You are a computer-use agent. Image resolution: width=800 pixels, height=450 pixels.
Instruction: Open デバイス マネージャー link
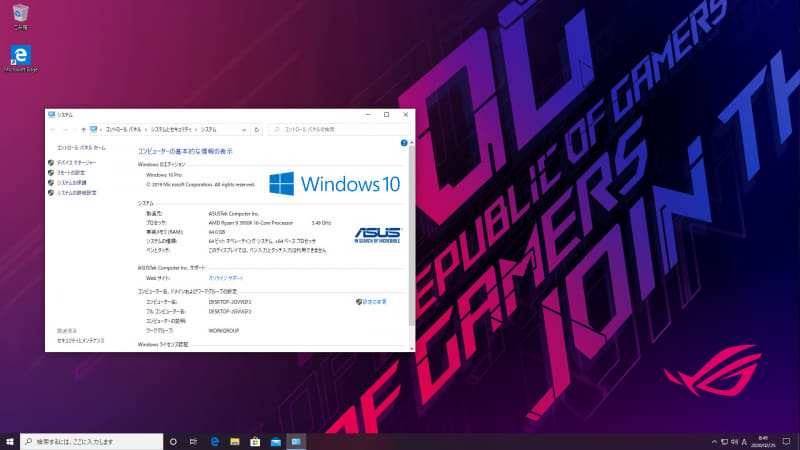pos(76,163)
